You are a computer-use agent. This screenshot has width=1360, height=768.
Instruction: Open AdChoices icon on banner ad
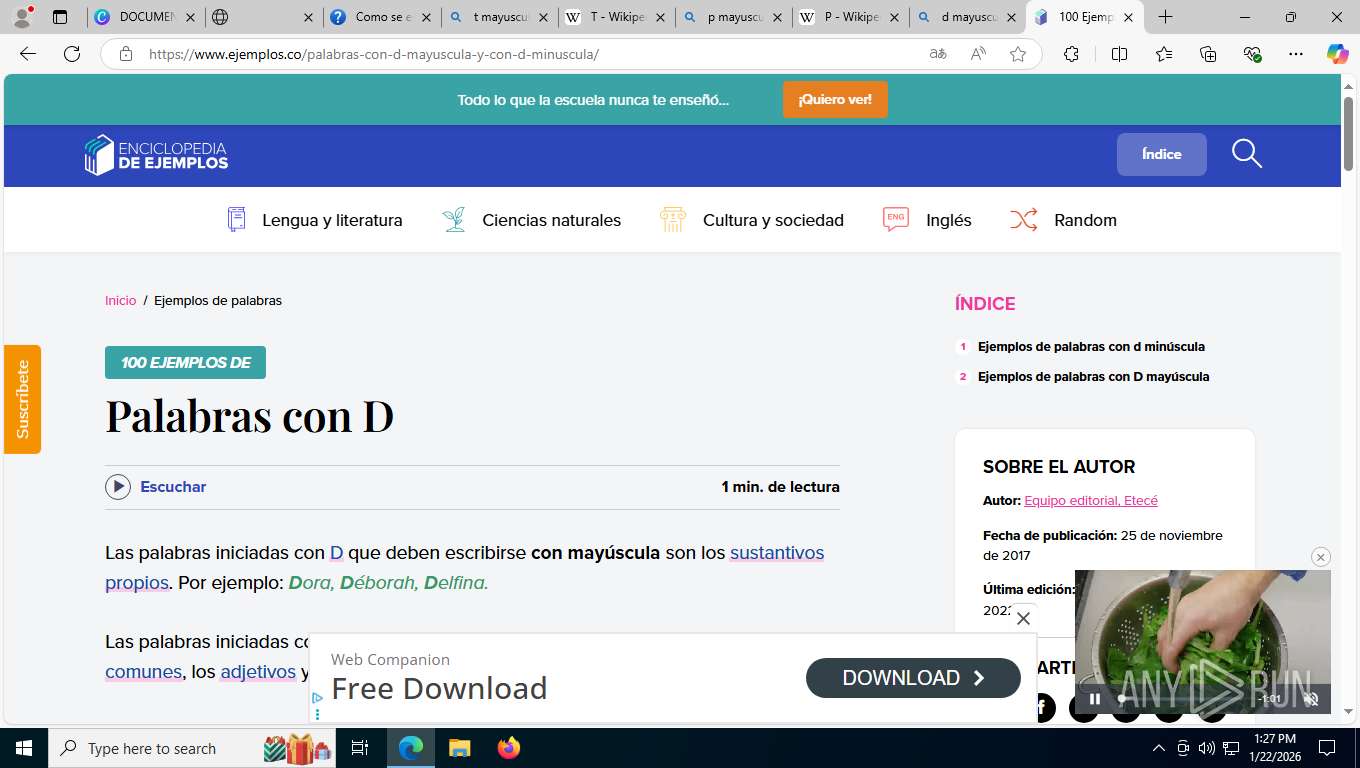click(x=317, y=698)
